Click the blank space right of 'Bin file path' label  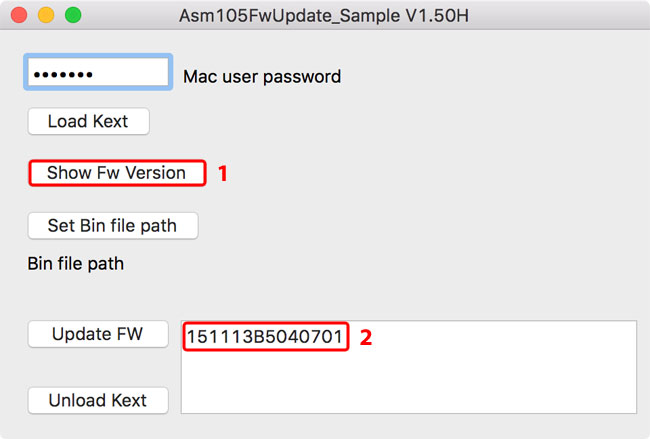(x=350, y=265)
